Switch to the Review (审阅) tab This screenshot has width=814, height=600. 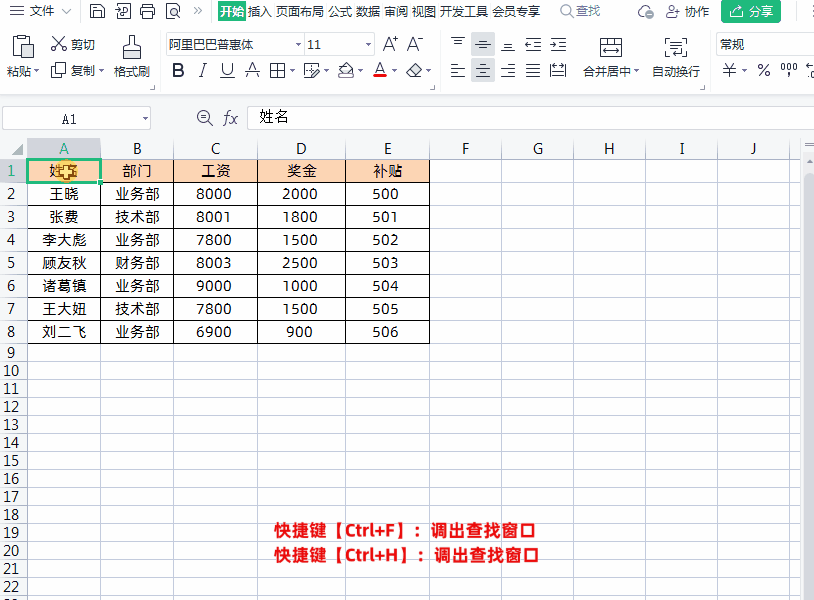(396, 11)
